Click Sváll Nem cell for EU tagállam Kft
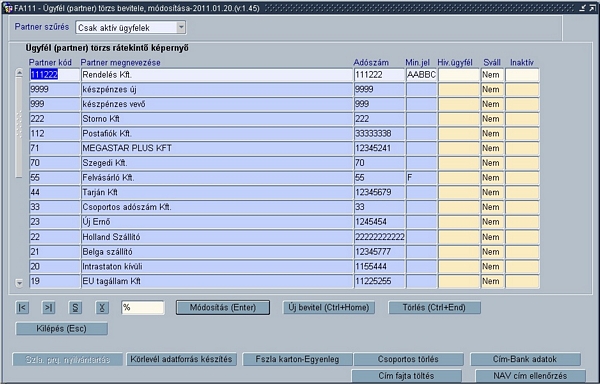 click(x=492, y=281)
